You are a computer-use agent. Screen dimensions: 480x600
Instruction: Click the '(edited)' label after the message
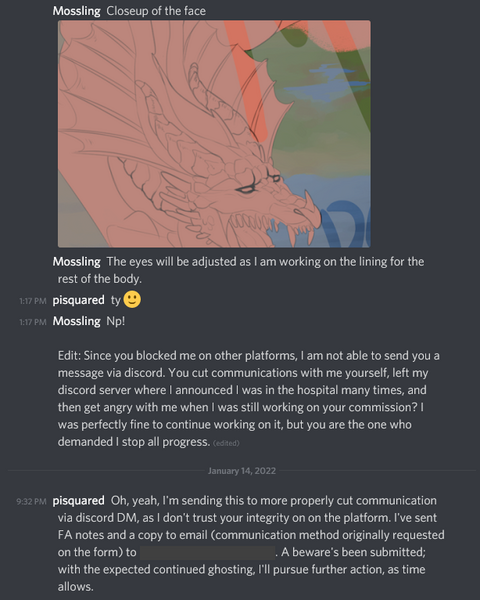pos(226,443)
